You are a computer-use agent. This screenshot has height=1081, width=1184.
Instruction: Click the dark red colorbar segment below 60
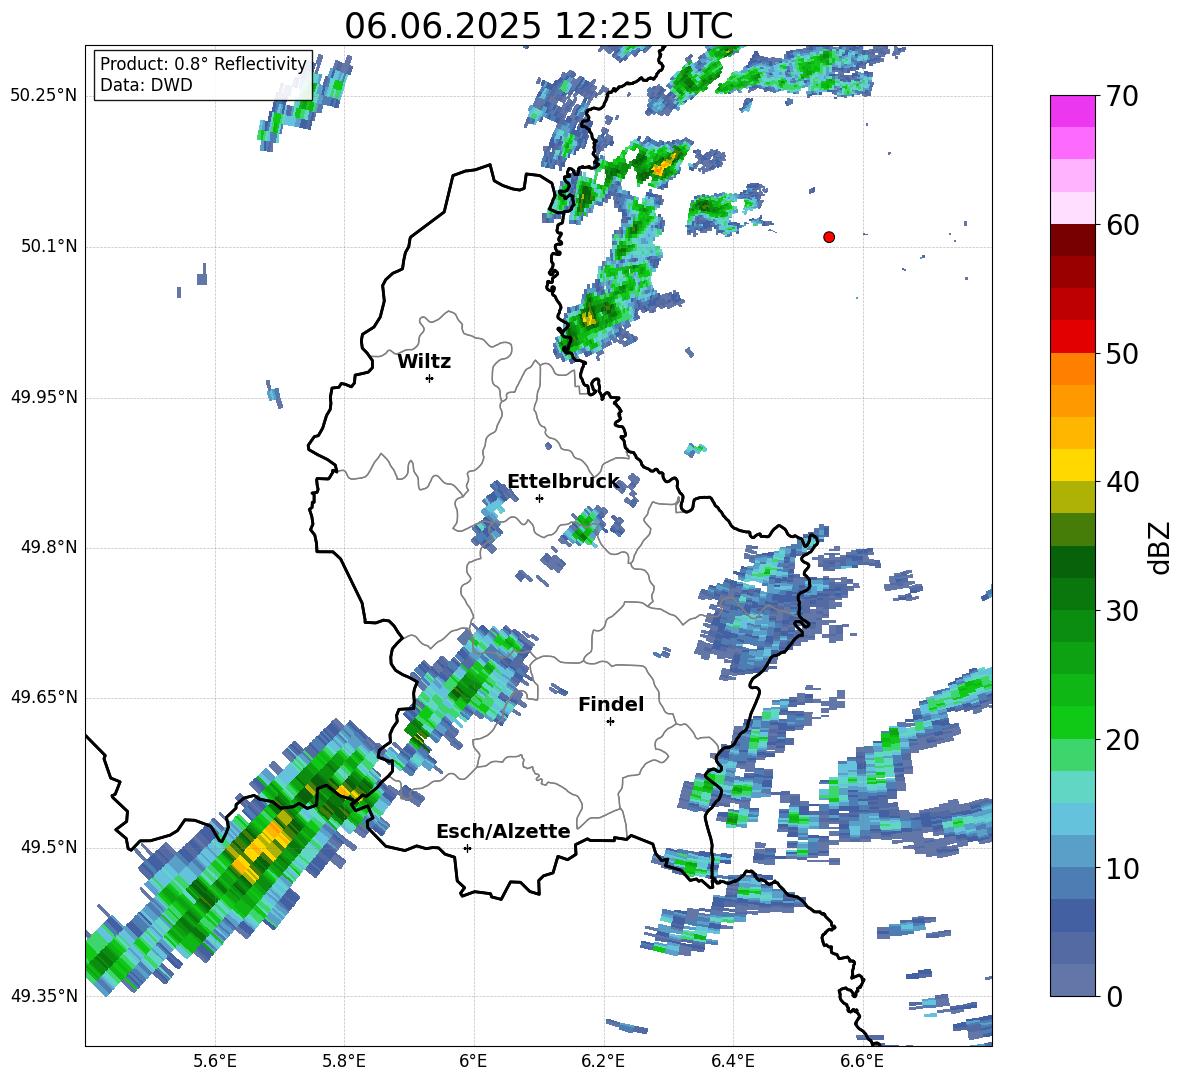tap(1072, 240)
